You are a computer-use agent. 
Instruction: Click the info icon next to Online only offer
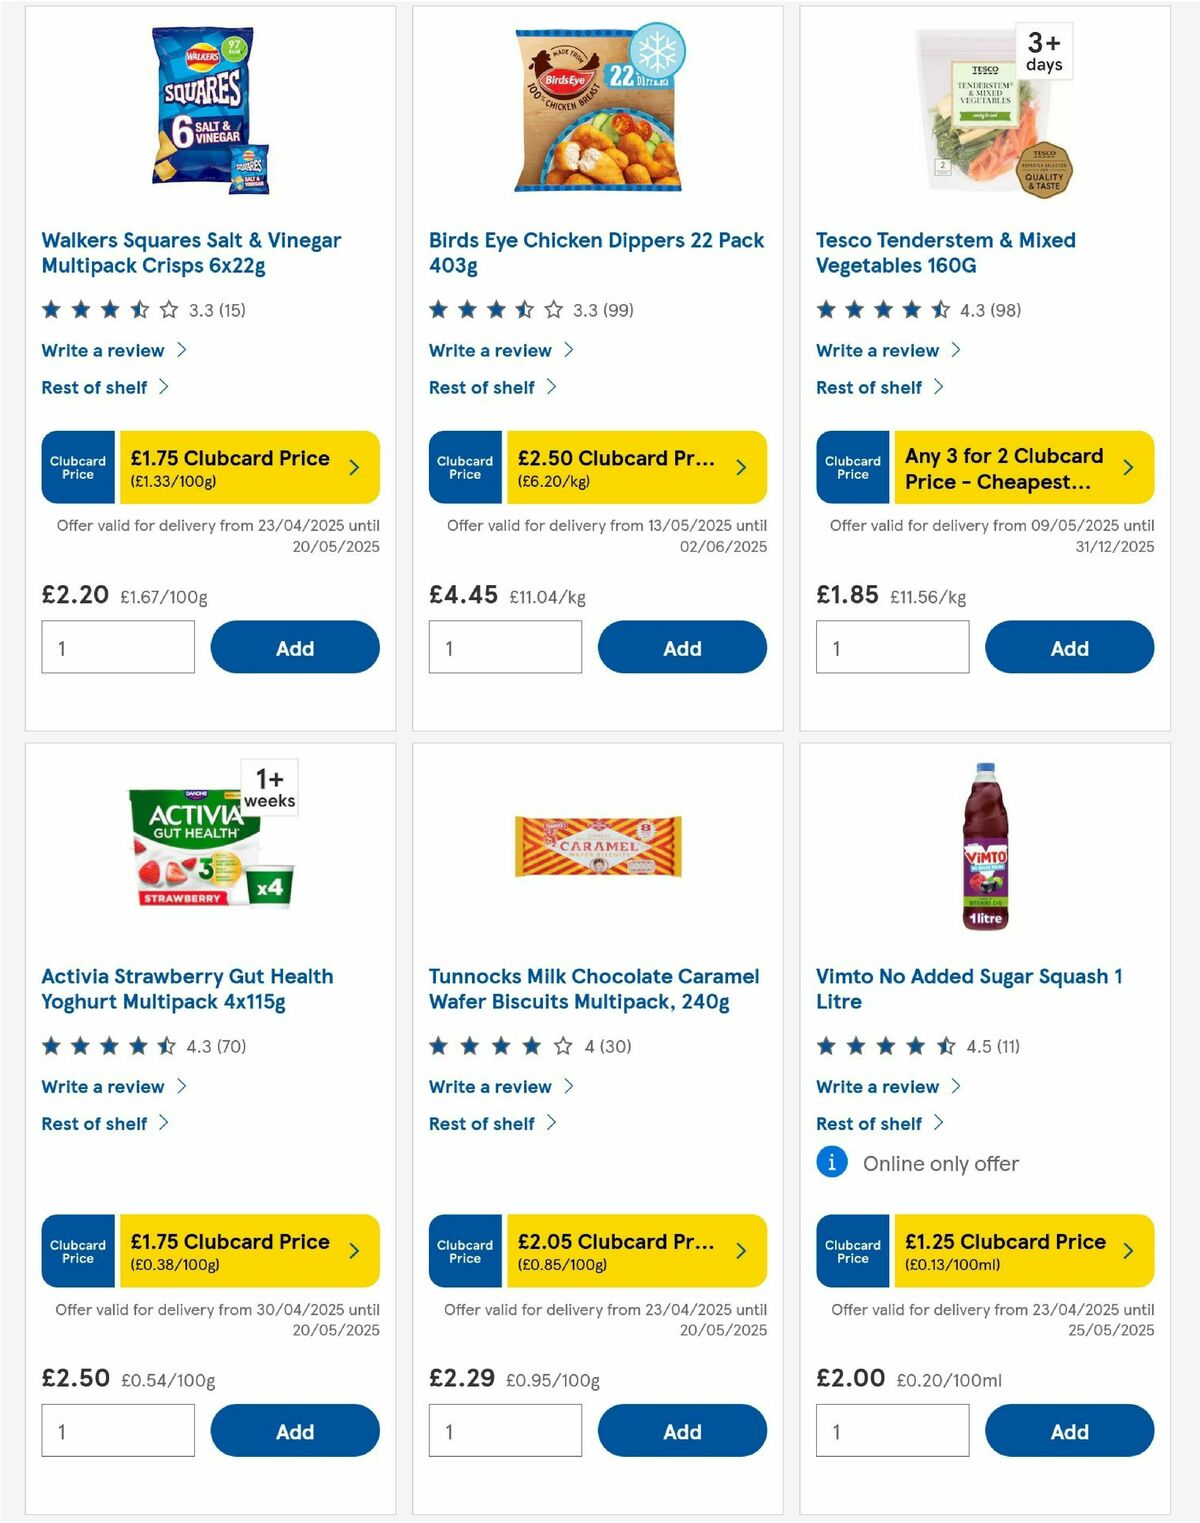(831, 1163)
